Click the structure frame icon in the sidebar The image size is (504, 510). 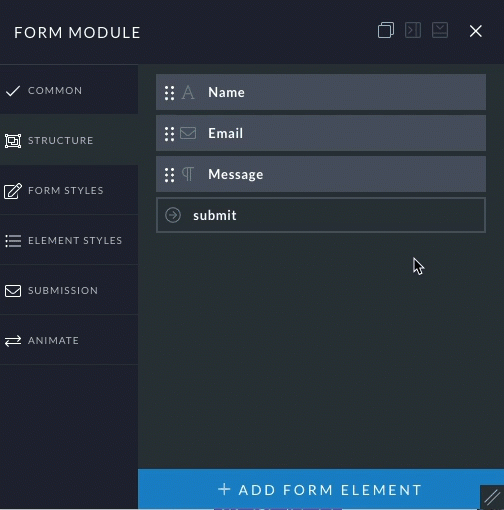13,141
